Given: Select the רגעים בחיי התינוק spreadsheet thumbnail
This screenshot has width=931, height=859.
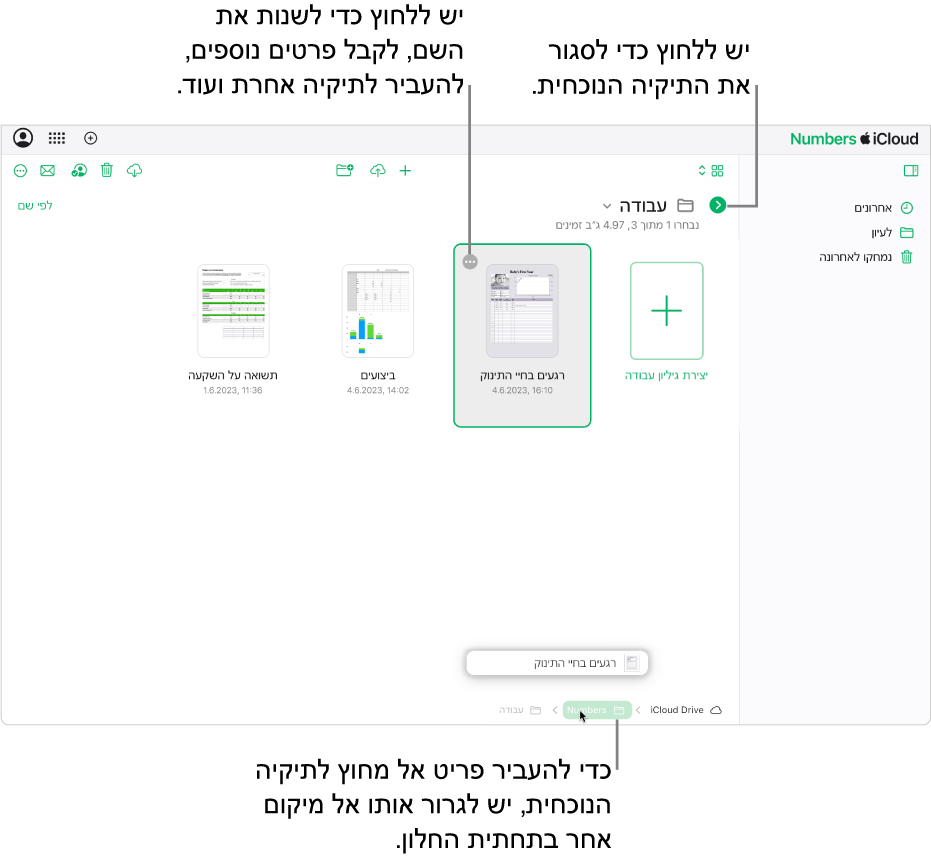Looking at the screenshot, I should 522,311.
